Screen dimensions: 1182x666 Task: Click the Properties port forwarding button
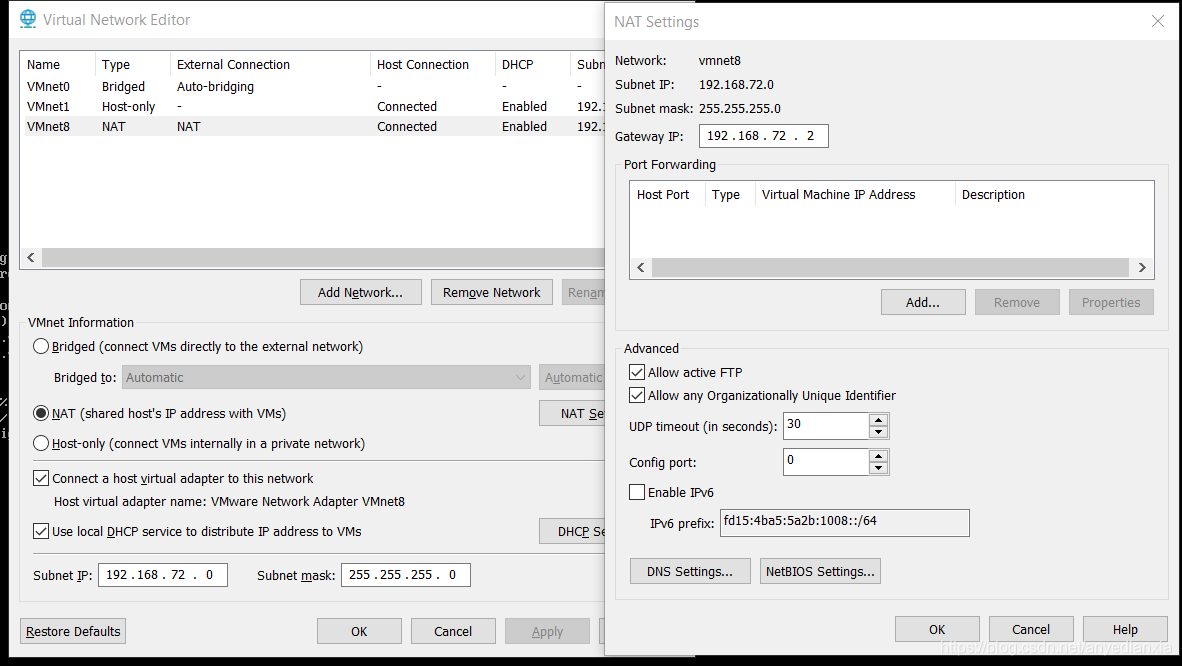pyautogui.click(x=1111, y=302)
